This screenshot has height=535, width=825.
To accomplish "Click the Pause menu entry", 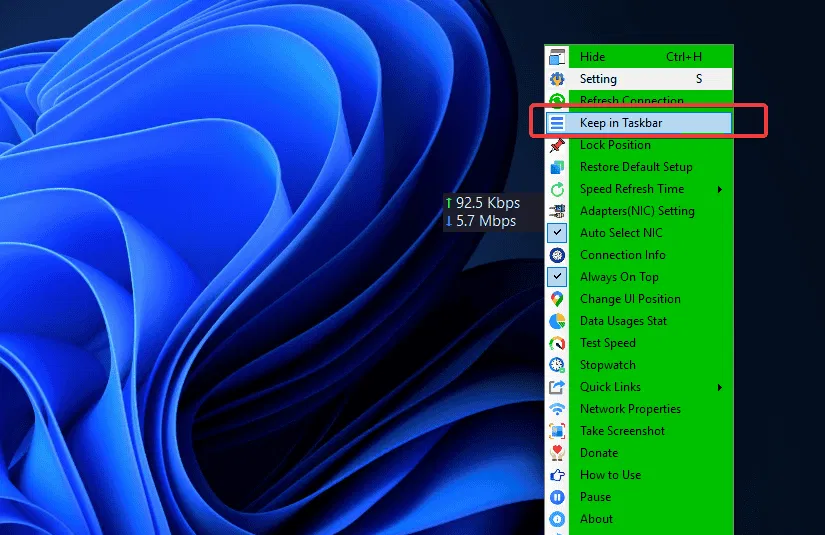I will (x=595, y=497).
